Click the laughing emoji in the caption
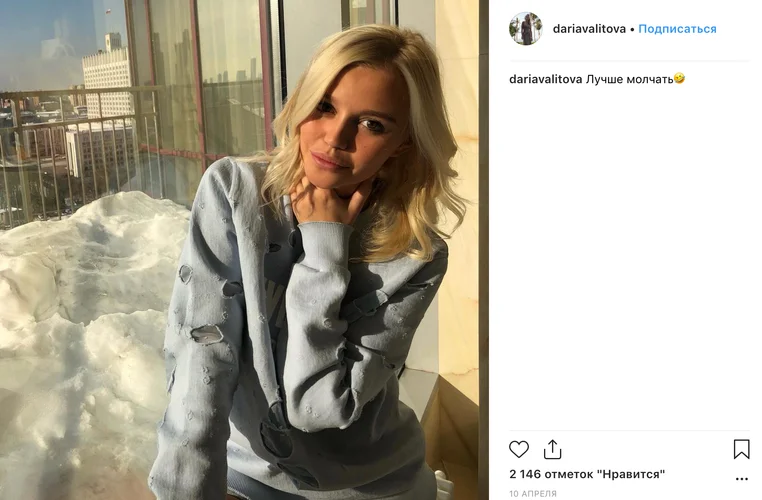The height and width of the screenshot is (500, 762). coord(679,78)
